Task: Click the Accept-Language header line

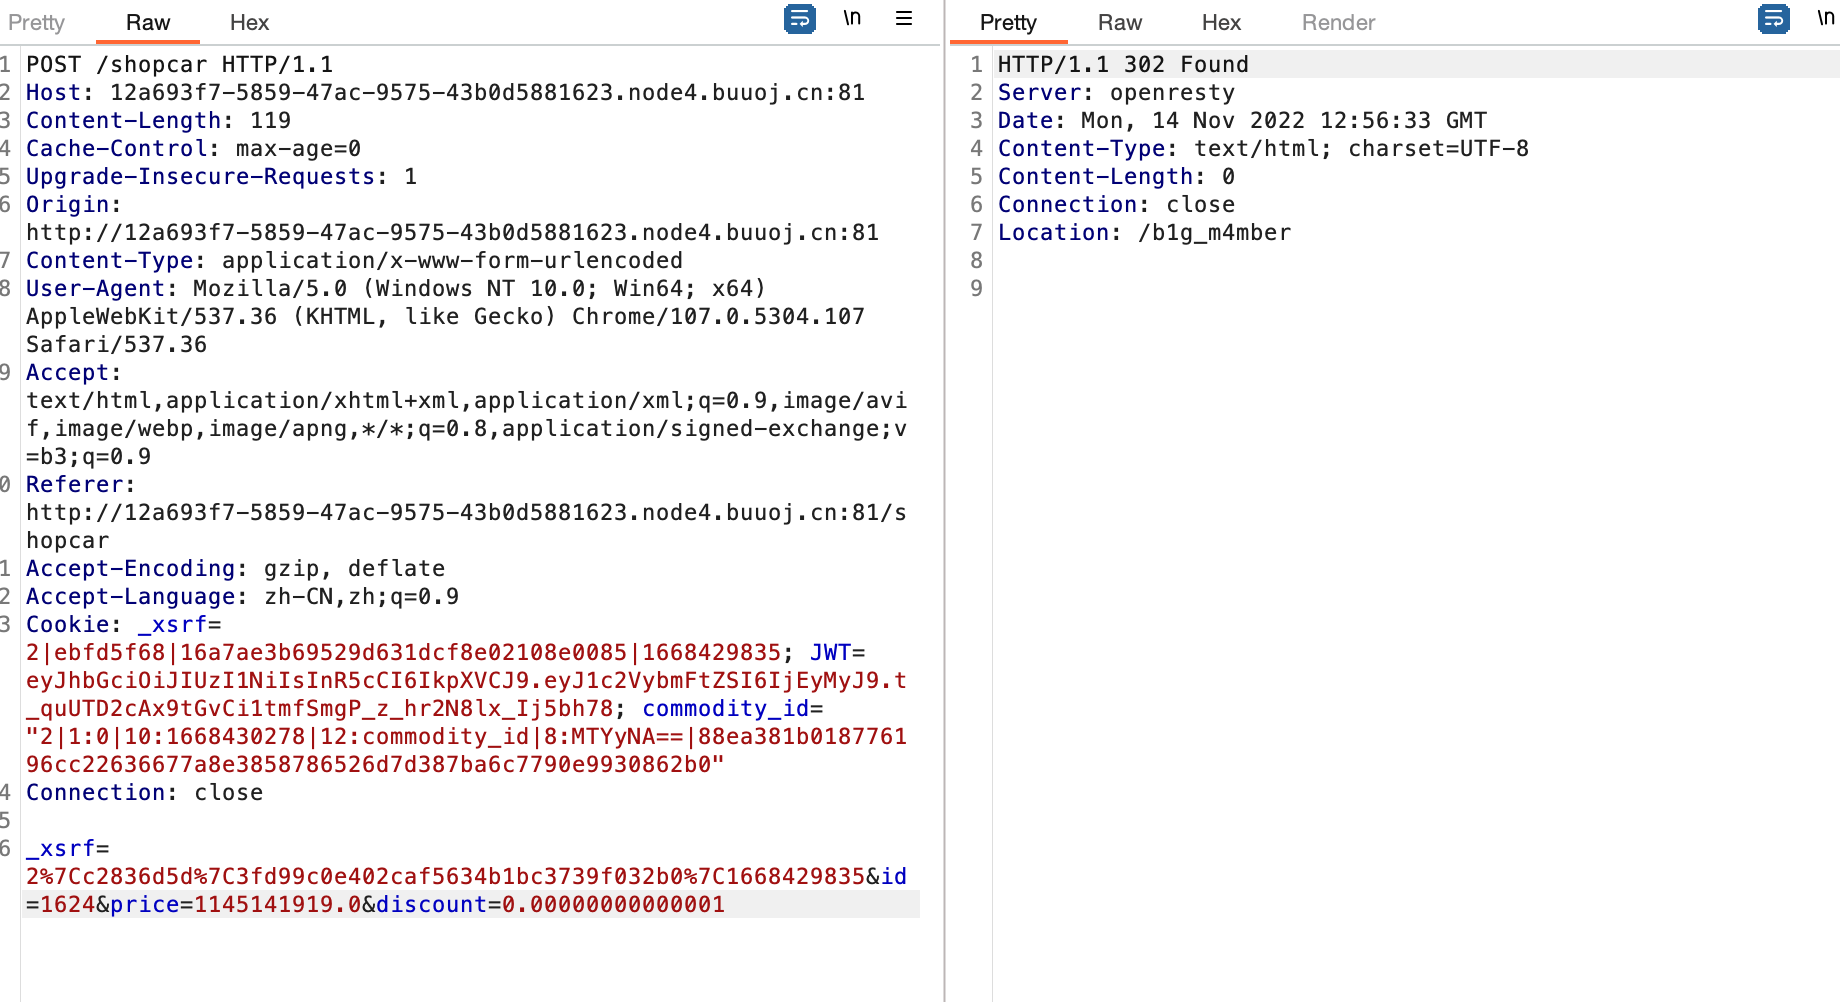Action: (242, 597)
